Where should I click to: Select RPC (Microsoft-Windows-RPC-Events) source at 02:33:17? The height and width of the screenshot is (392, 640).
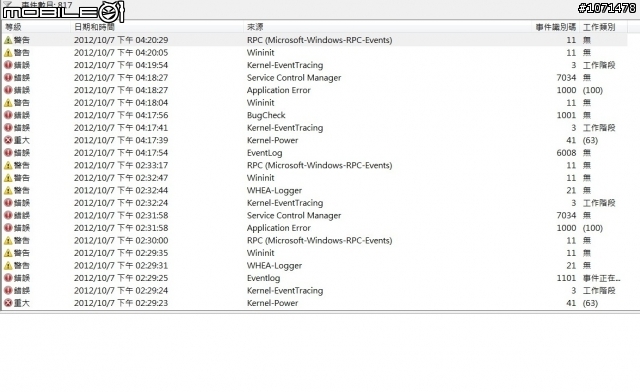click(320, 165)
